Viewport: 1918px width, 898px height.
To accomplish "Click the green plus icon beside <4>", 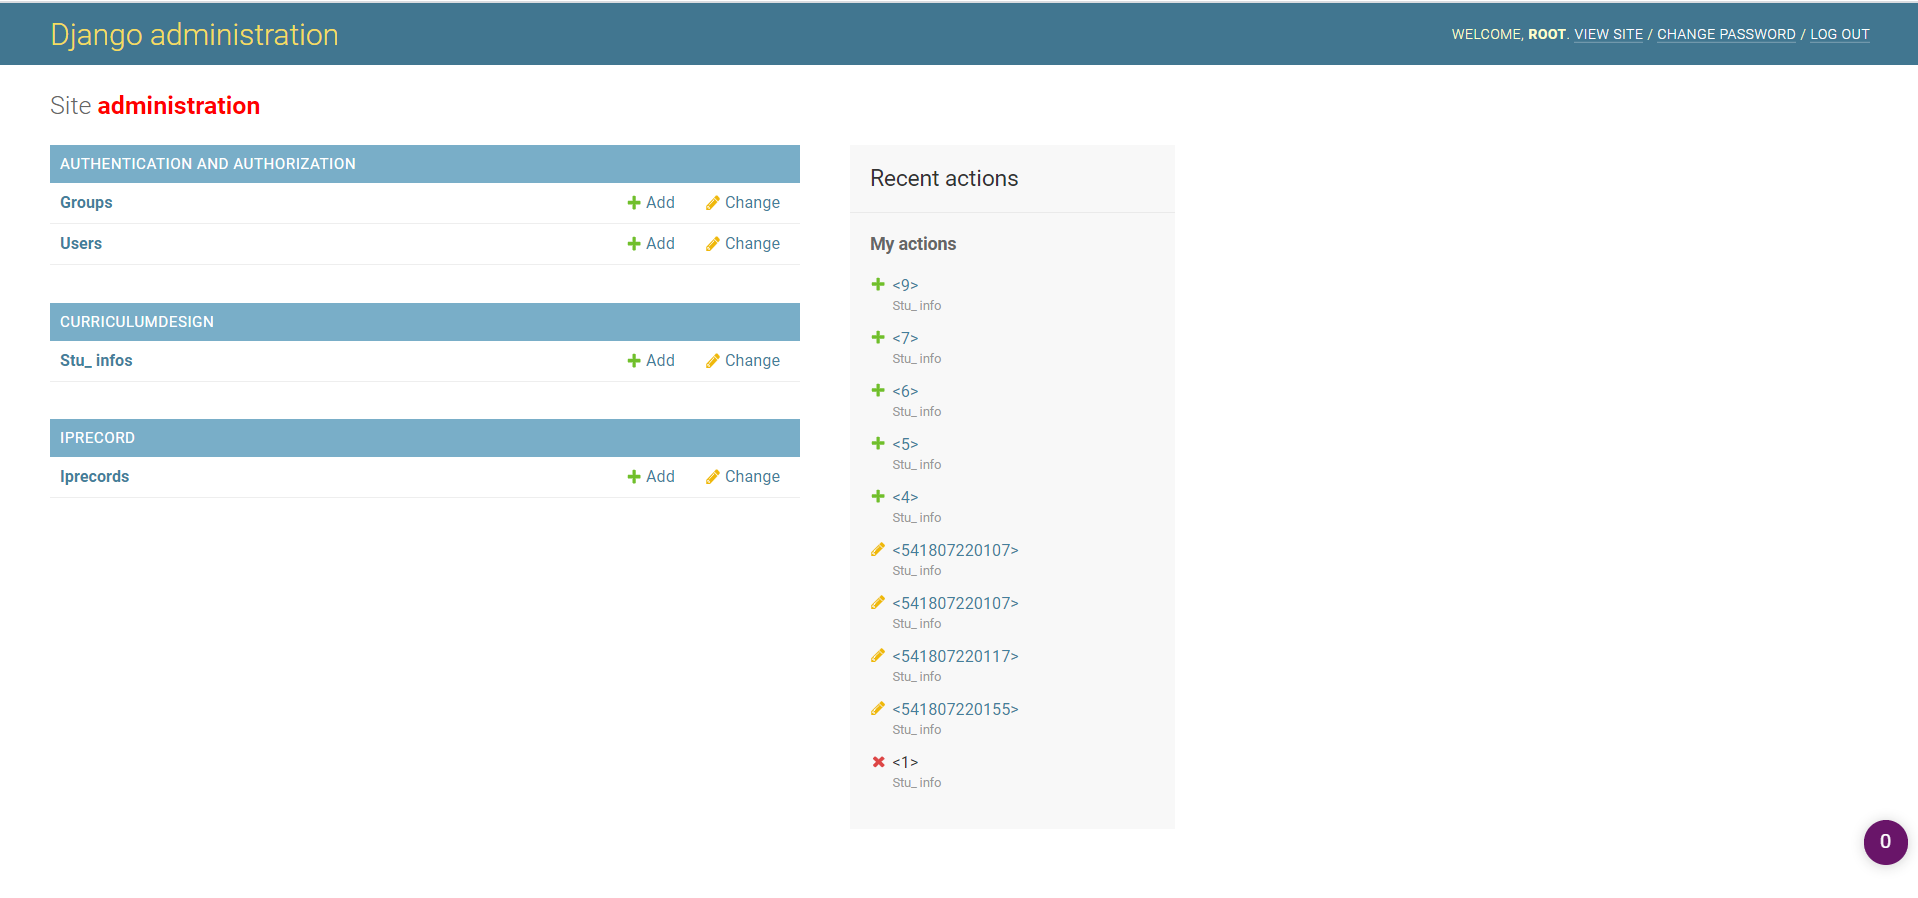I will (878, 496).
